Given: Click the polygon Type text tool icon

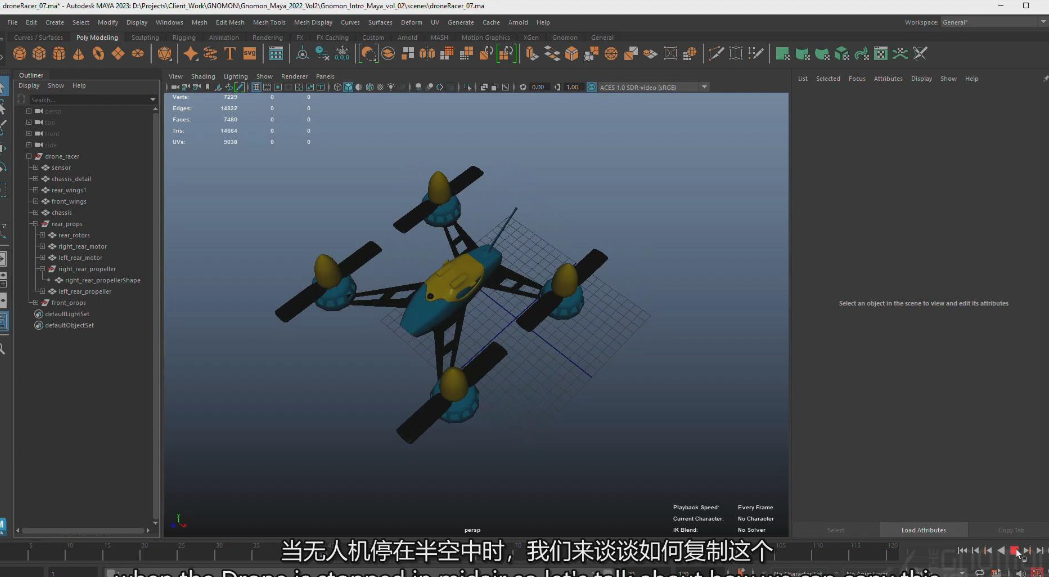Looking at the screenshot, I should click(230, 53).
